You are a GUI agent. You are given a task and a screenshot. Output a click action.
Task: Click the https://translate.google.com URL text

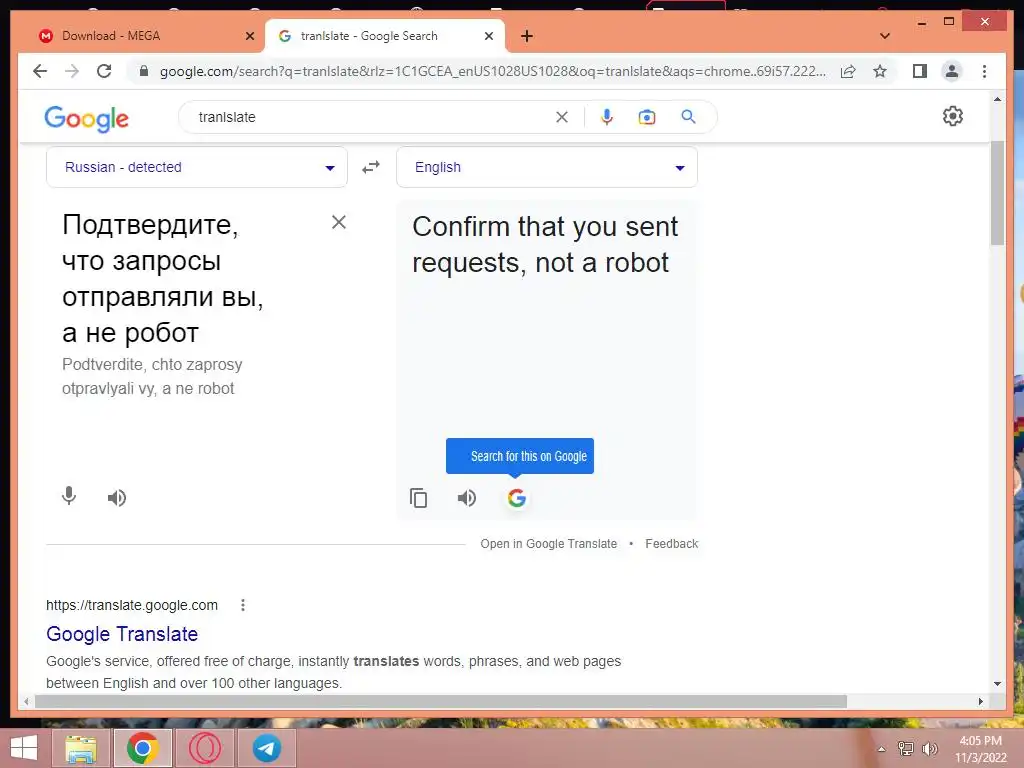point(132,605)
